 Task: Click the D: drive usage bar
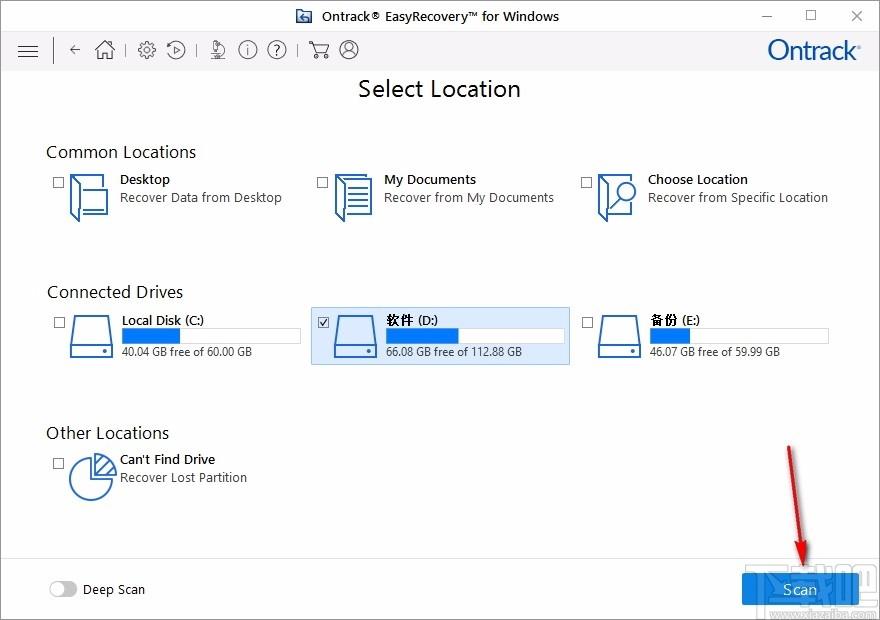[475, 336]
